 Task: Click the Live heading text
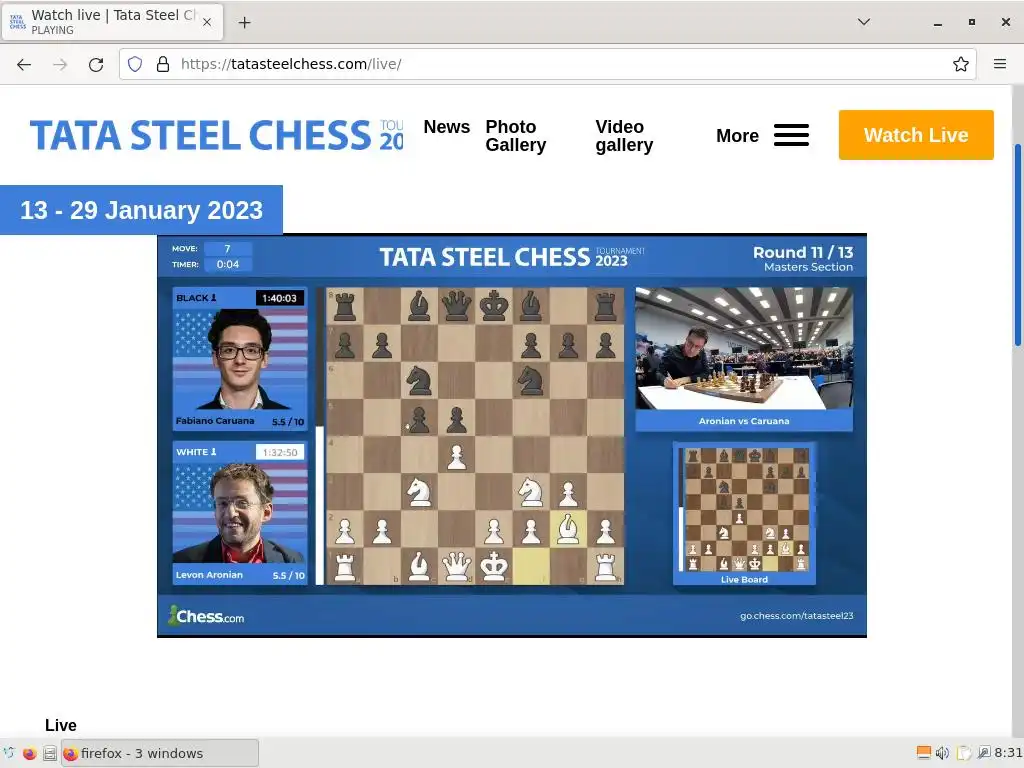click(61, 726)
